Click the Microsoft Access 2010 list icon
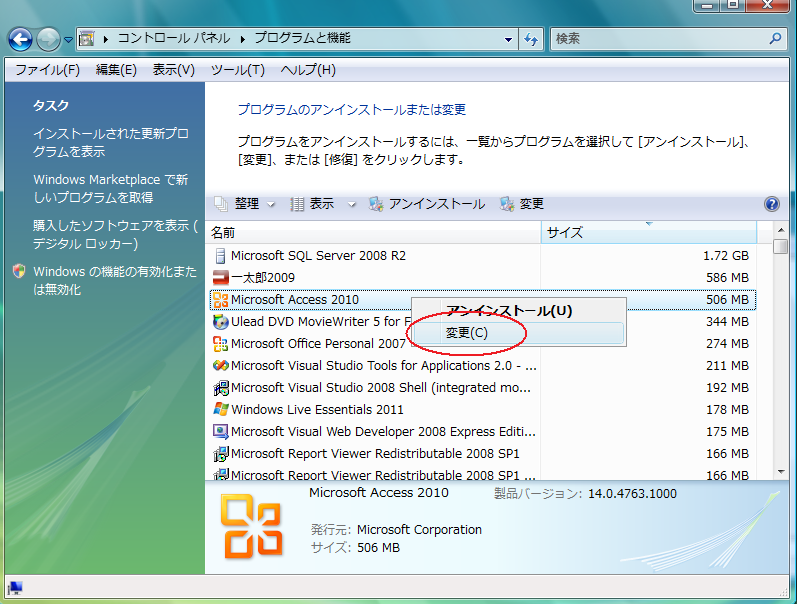 221,300
